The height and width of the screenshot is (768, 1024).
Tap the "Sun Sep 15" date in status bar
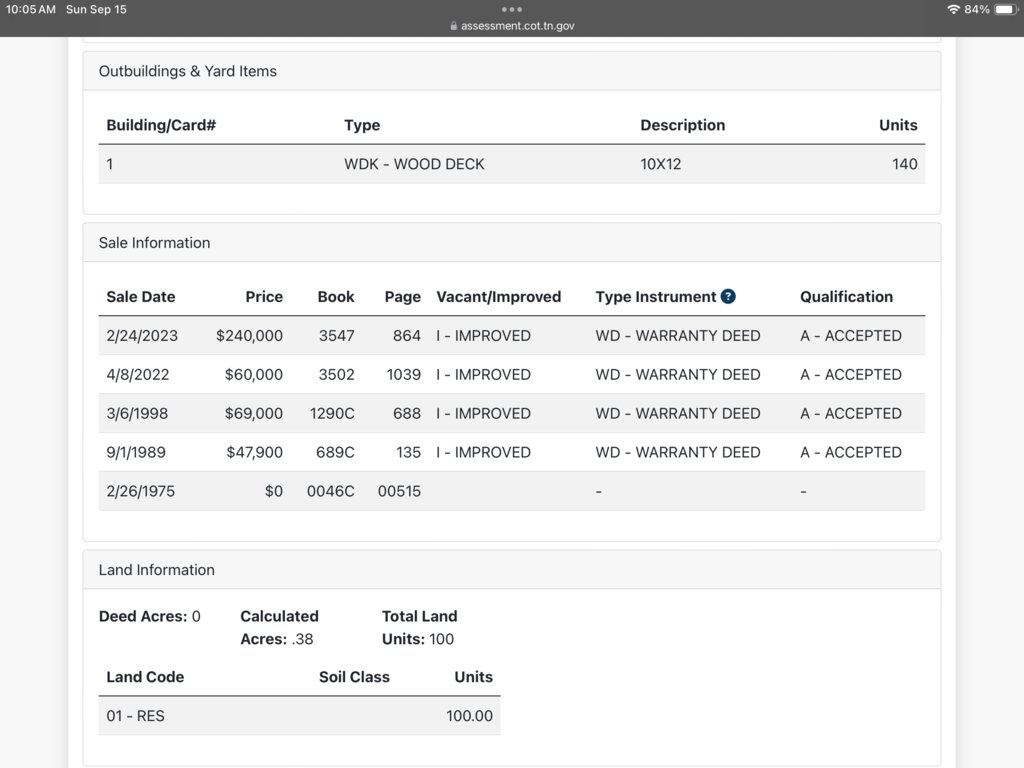coord(96,10)
